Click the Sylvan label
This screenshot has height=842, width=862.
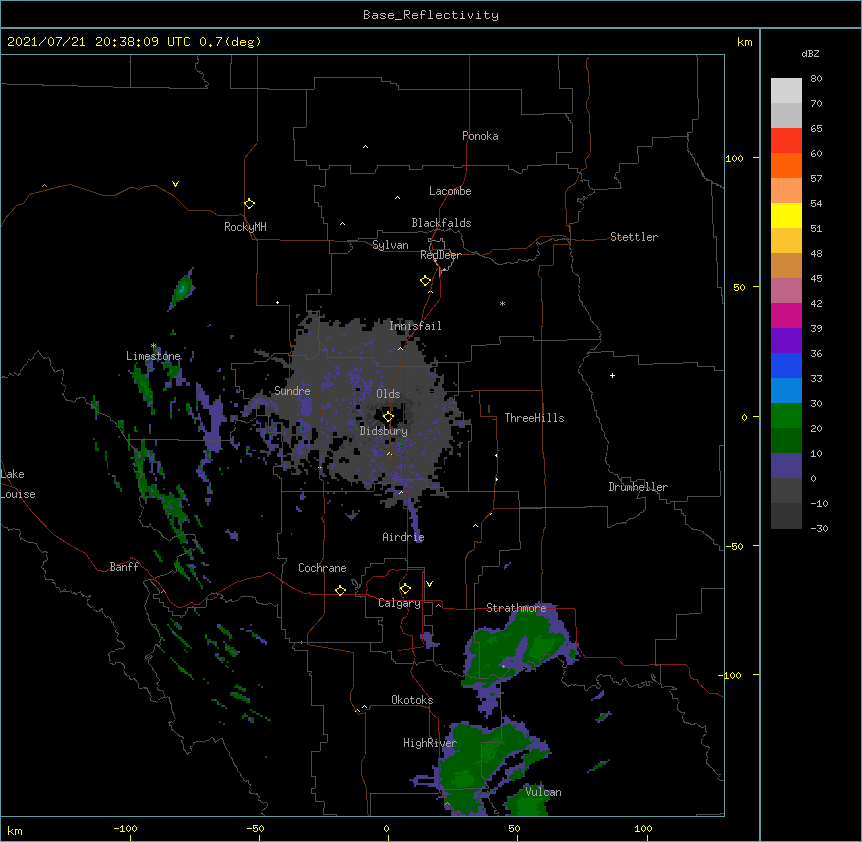click(x=390, y=245)
